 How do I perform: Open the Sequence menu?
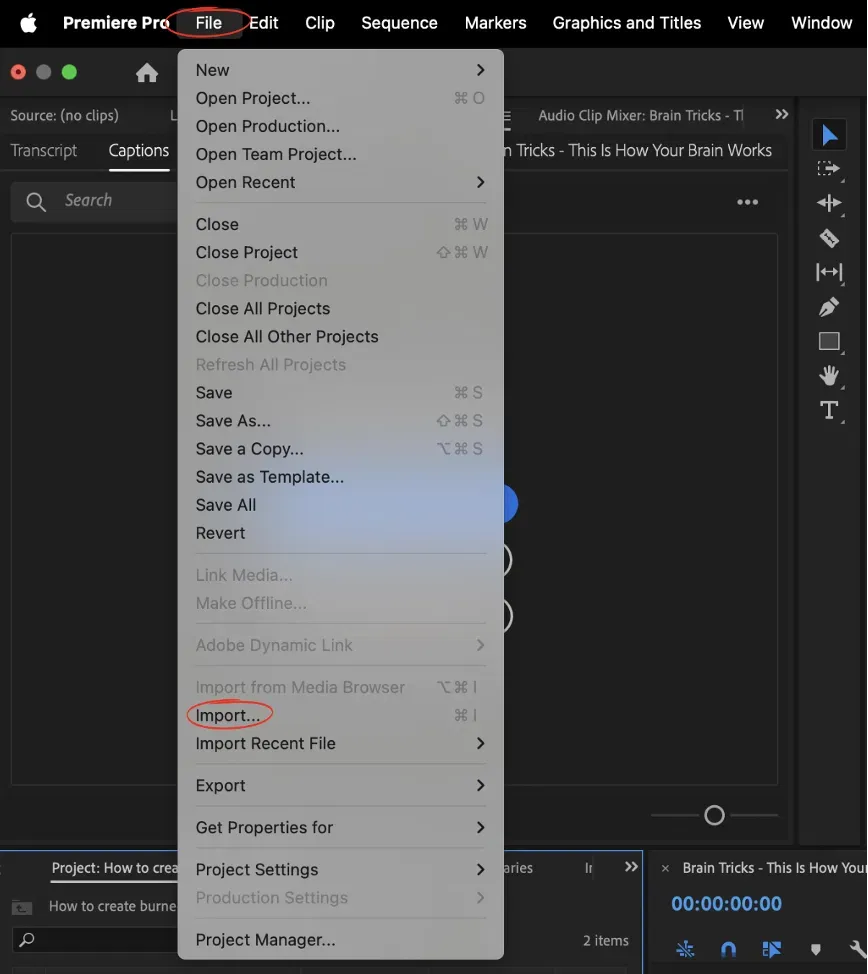[400, 23]
